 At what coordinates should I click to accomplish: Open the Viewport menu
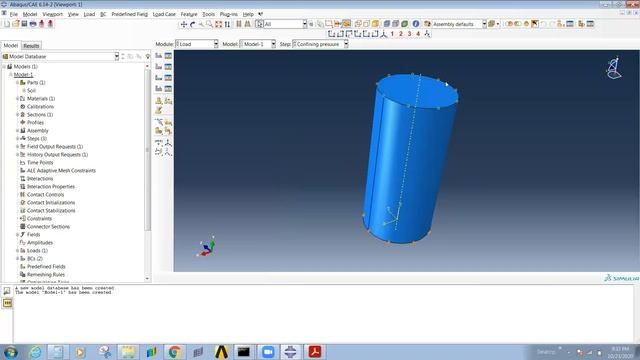[x=52, y=14]
